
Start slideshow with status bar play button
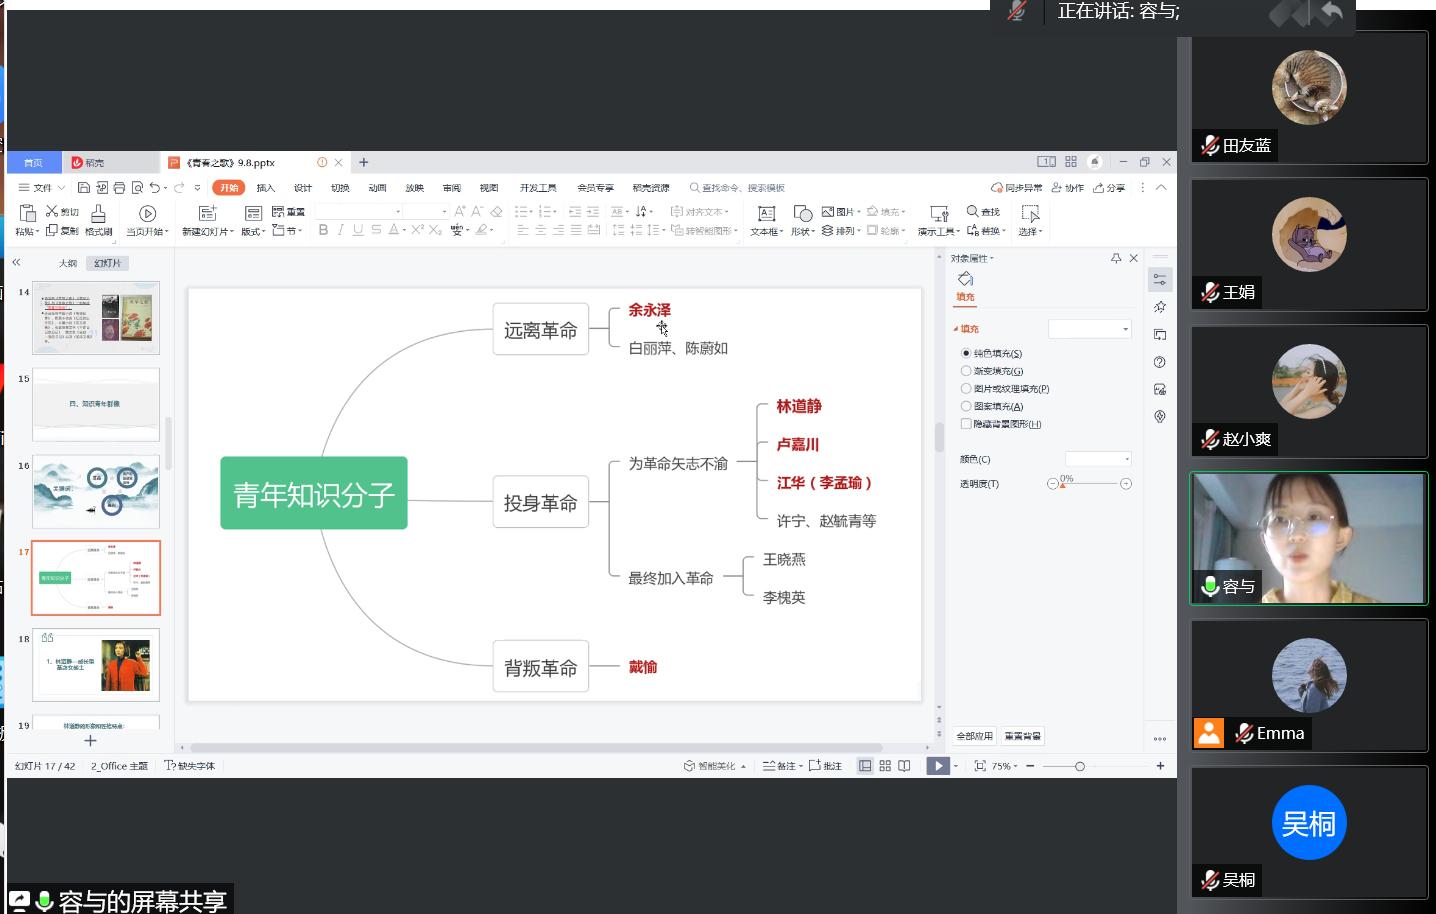(937, 766)
